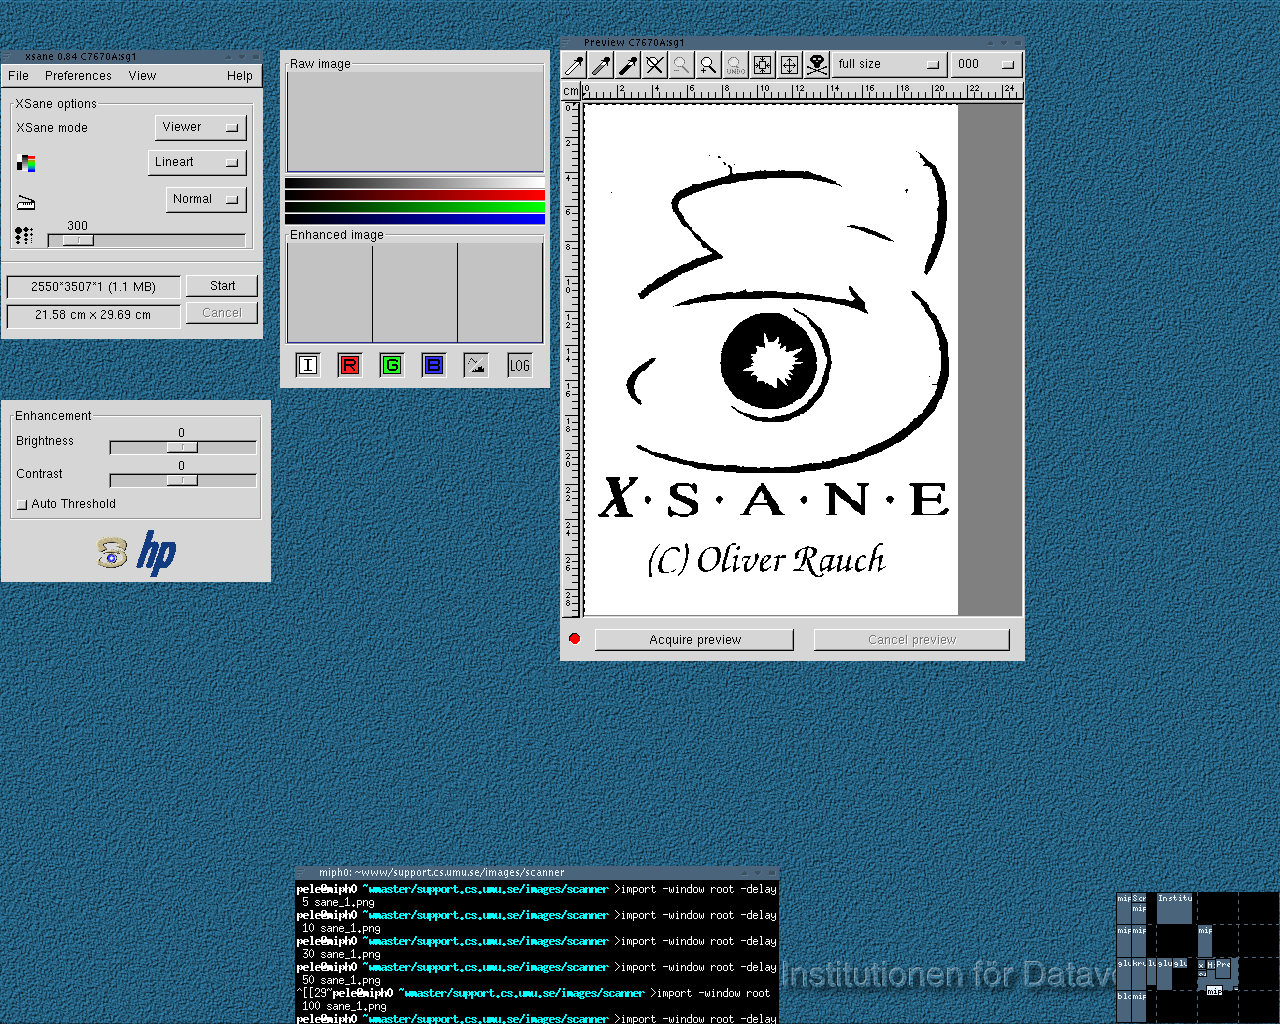The width and height of the screenshot is (1280, 1024).
Task: Select the pick gray point pipette
Action: (601, 65)
